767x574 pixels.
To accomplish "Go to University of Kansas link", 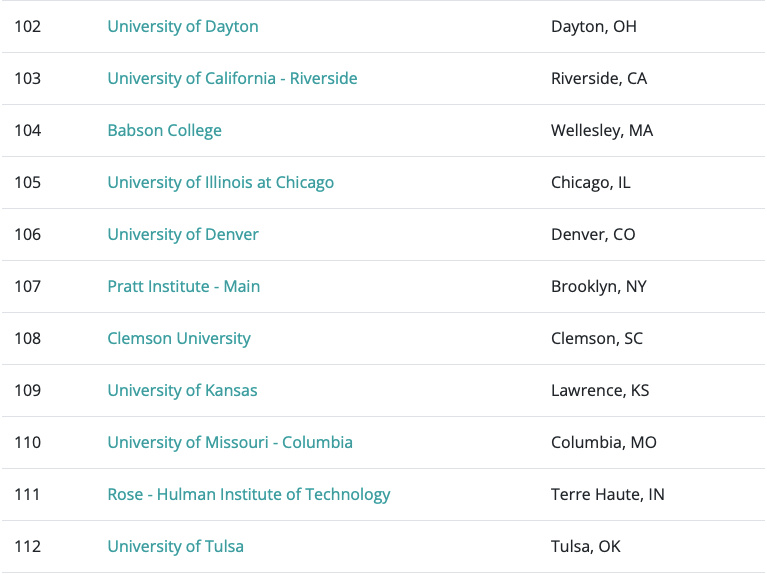I will [182, 391].
